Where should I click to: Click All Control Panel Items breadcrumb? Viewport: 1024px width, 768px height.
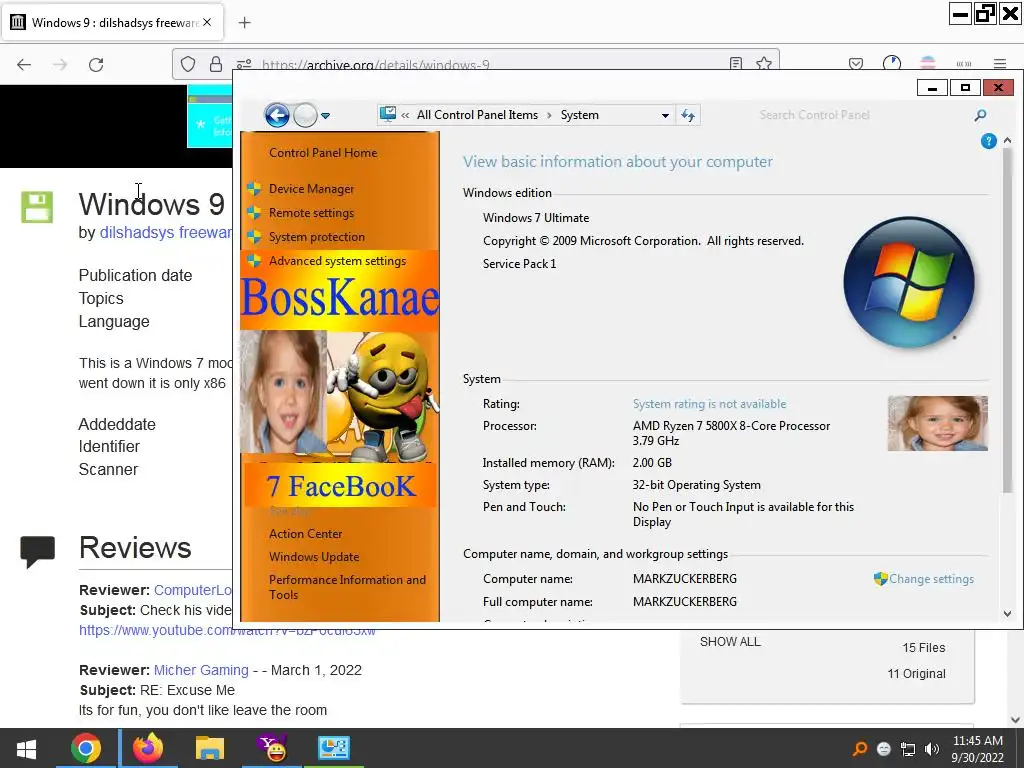(x=477, y=115)
